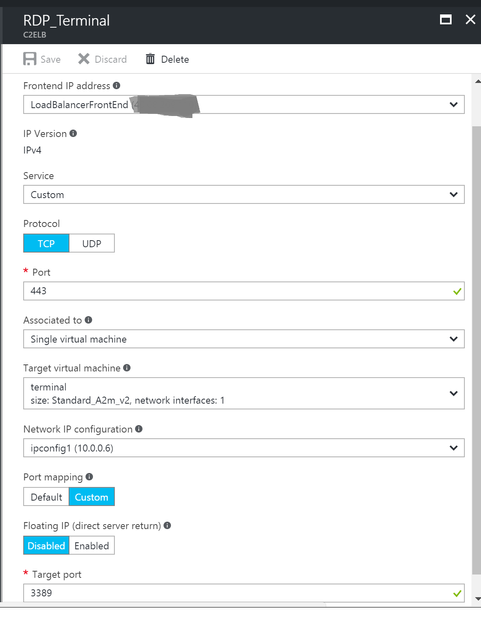Click info icon next to Port mapping
Viewport: 481px width, 617px height.
(89, 477)
